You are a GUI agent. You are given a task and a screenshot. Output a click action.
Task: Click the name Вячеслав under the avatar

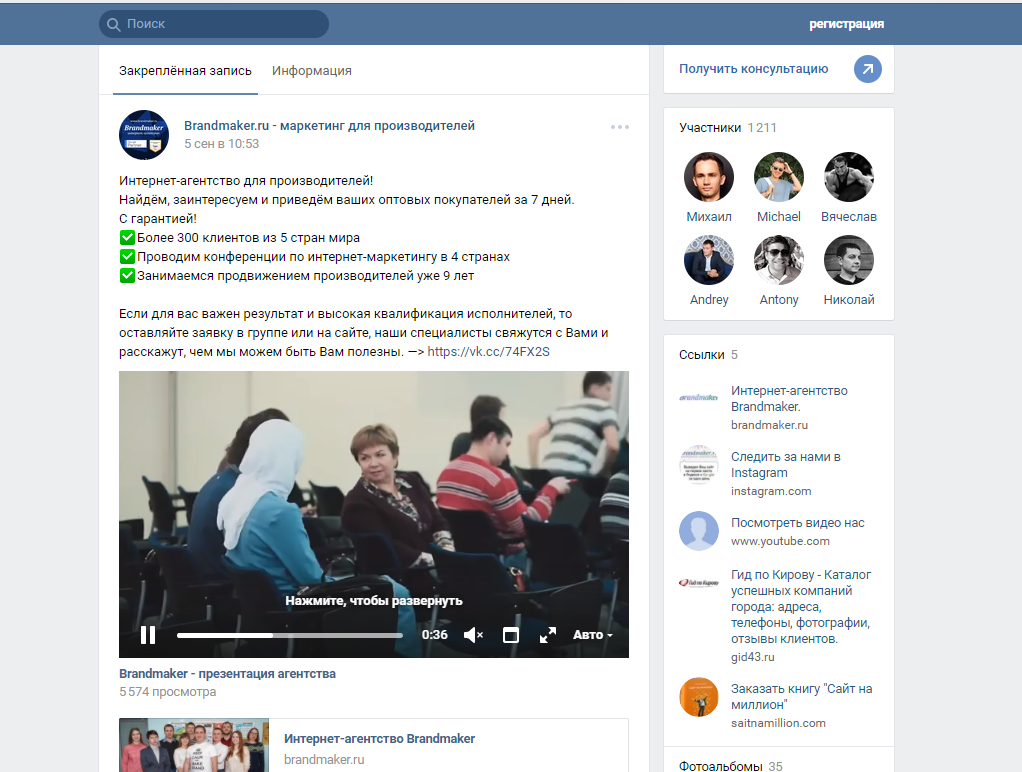(x=849, y=216)
